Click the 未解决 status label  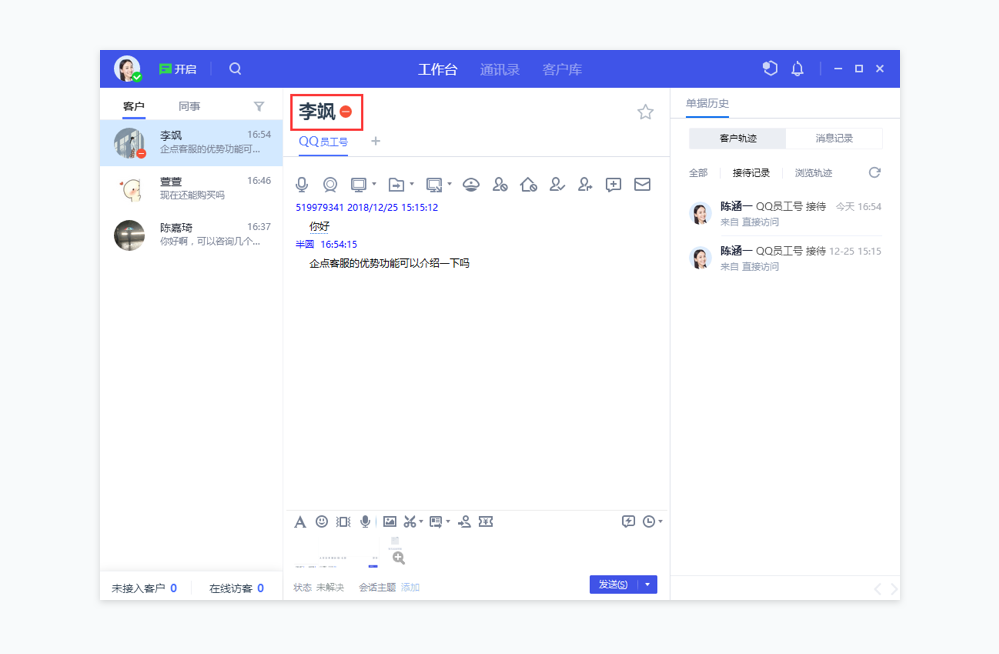coord(330,588)
